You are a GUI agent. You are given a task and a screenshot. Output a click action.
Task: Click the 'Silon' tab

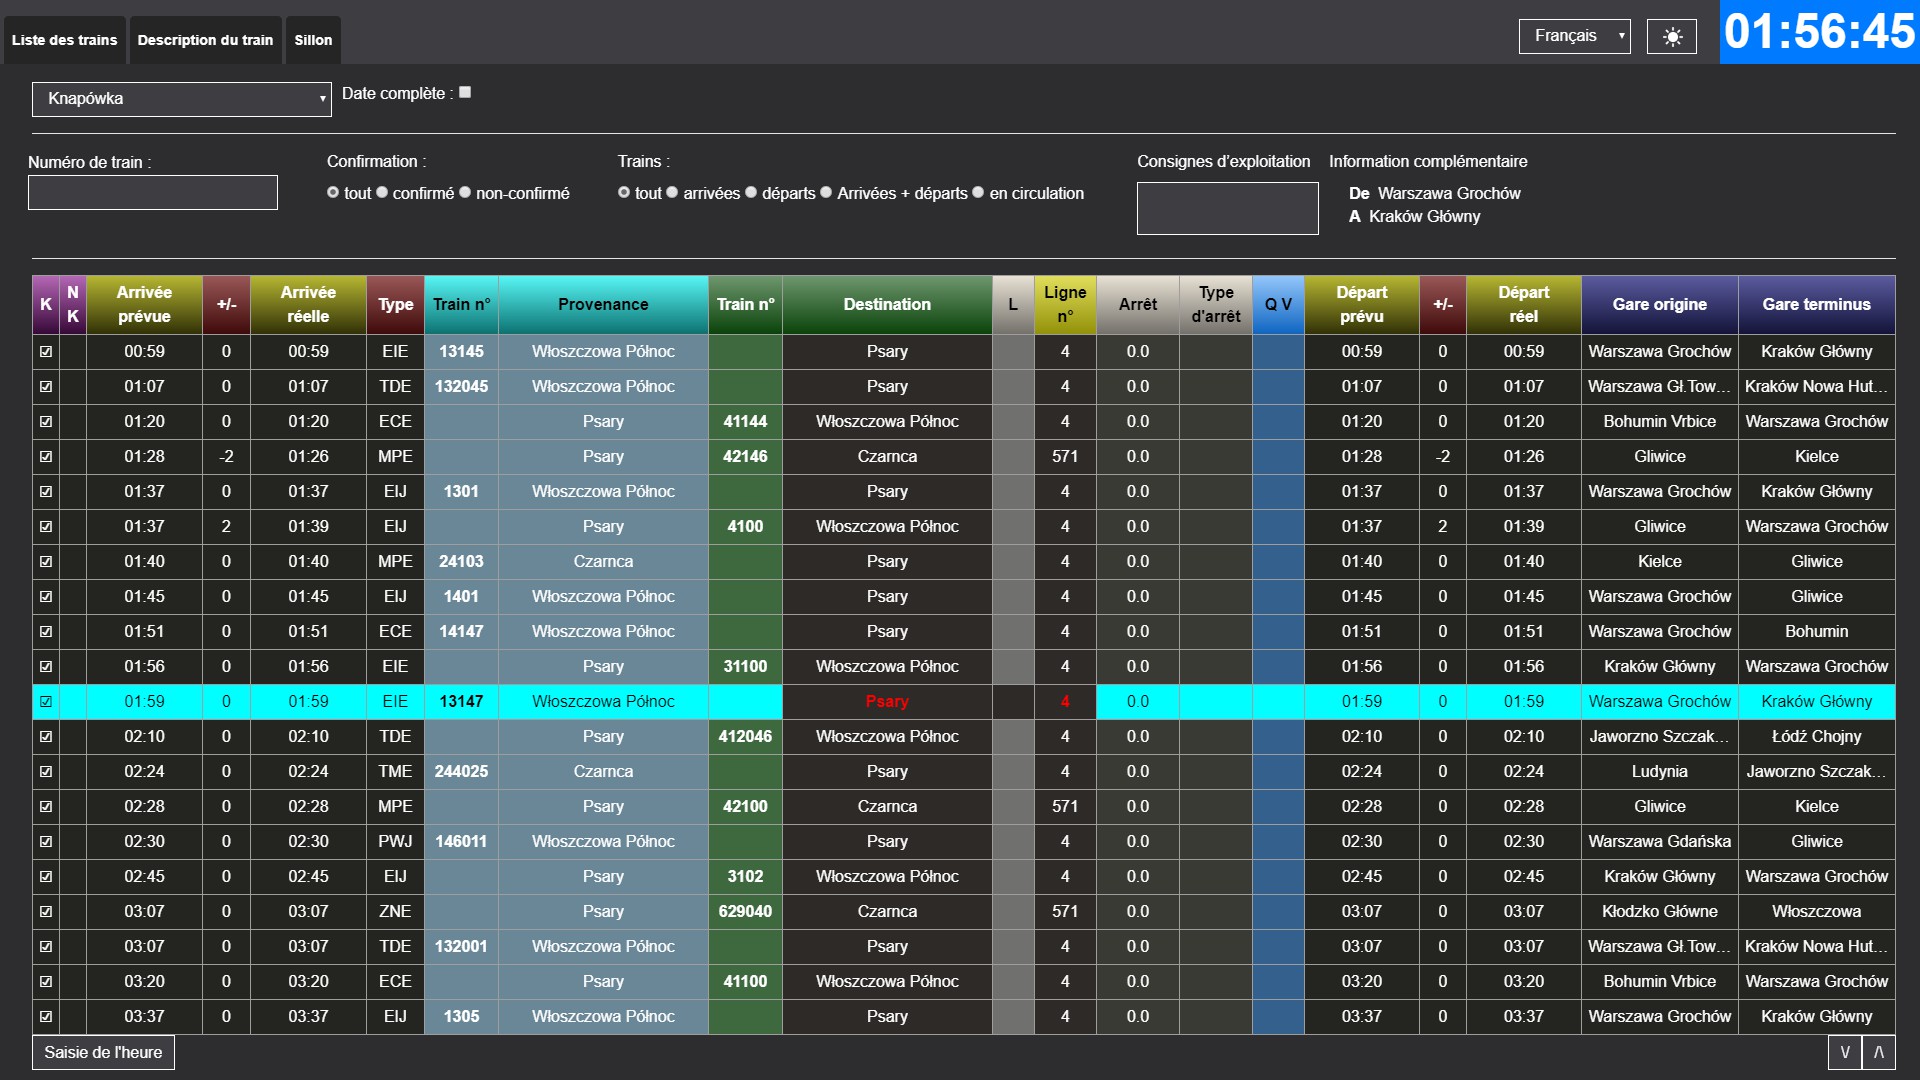point(311,37)
